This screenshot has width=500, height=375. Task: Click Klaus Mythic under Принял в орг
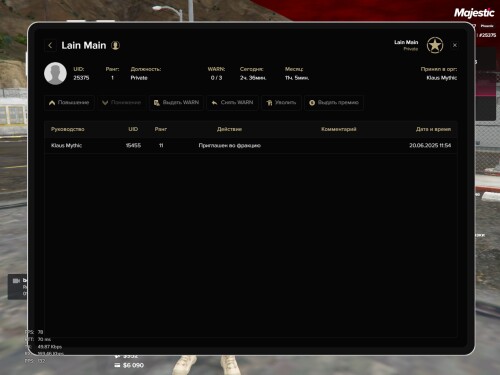[442, 78]
